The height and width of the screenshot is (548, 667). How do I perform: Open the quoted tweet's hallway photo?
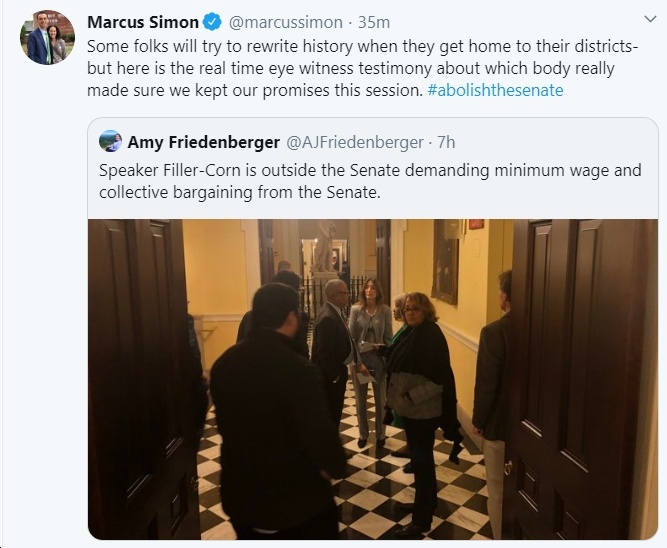(373, 379)
